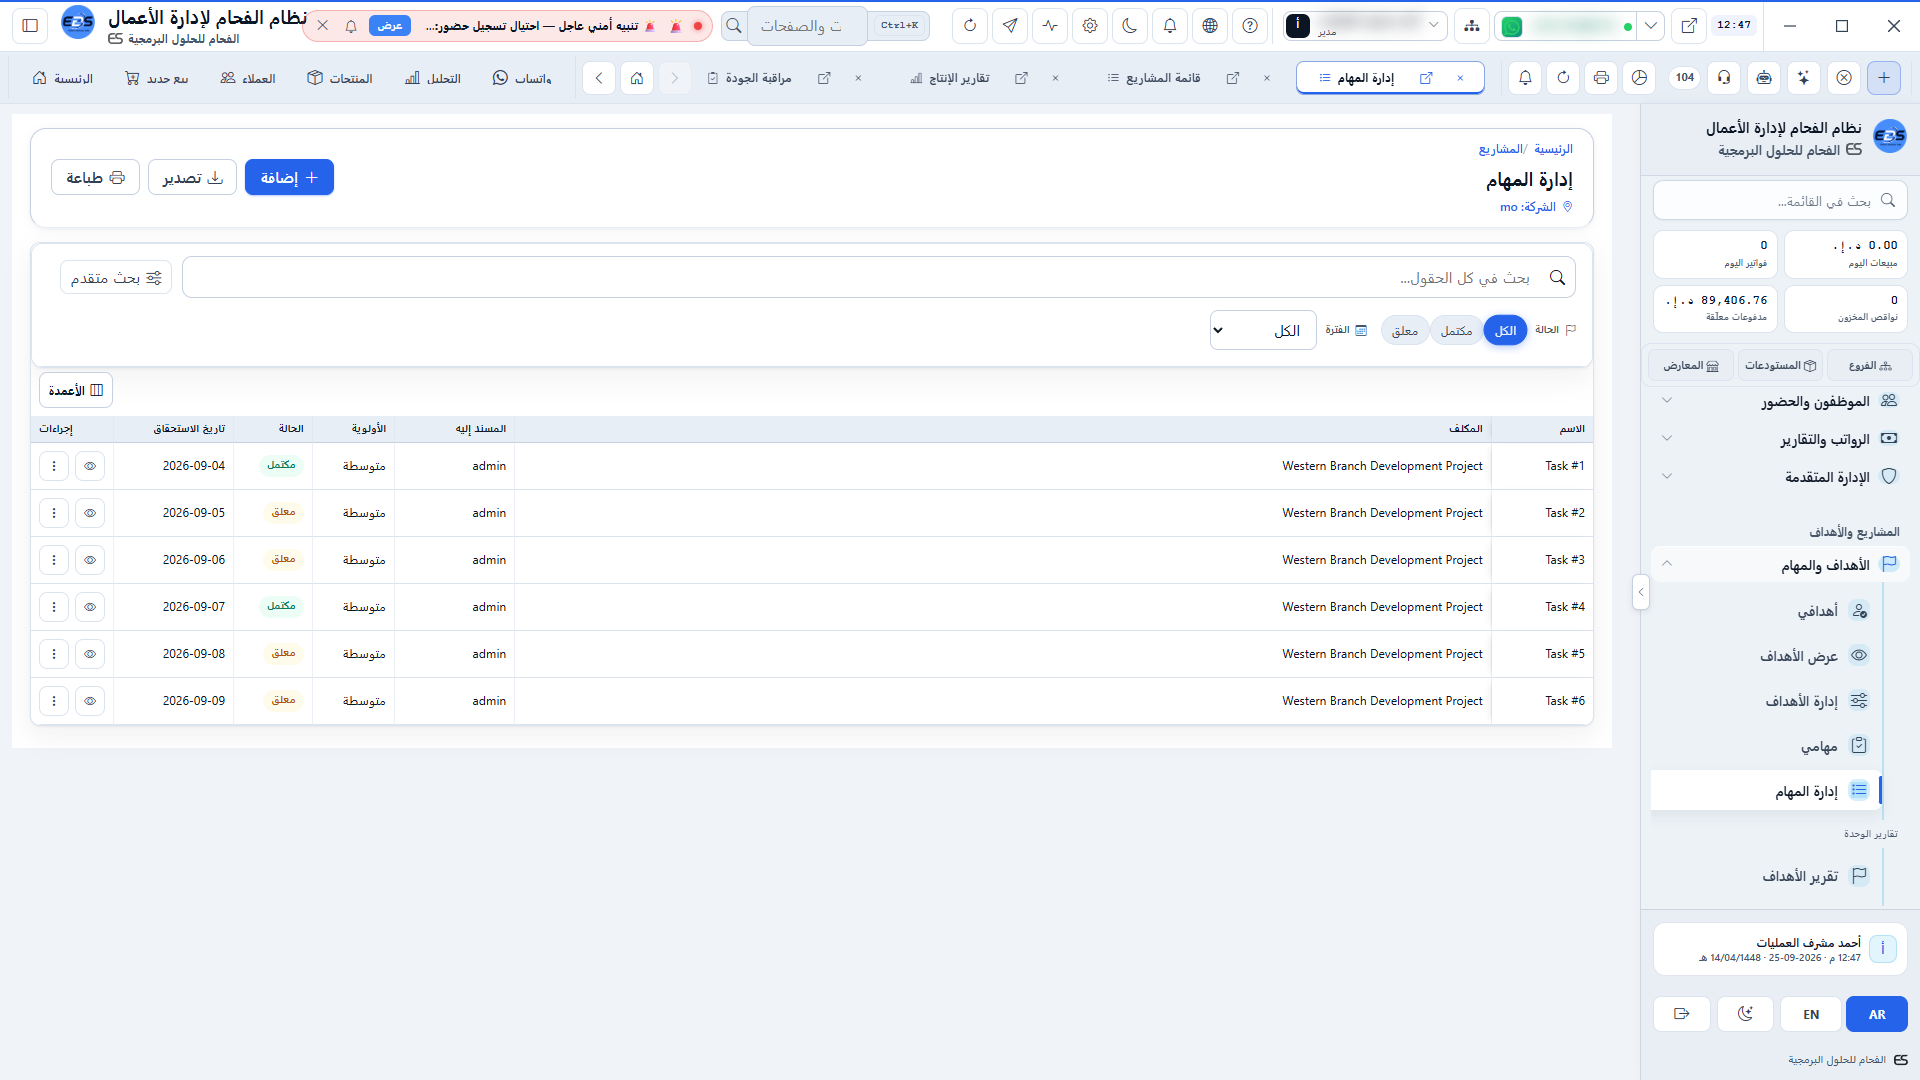Screen dimensions: 1920x1080
Task: Click the sparkle AI icon
Action: (x=1804, y=78)
